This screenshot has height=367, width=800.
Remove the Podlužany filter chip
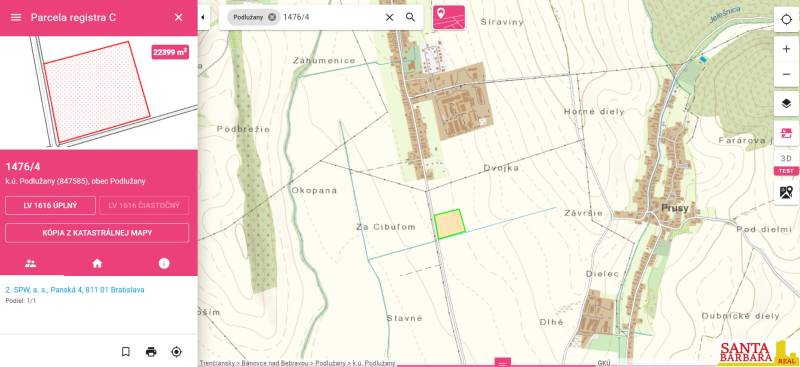[272, 17]
